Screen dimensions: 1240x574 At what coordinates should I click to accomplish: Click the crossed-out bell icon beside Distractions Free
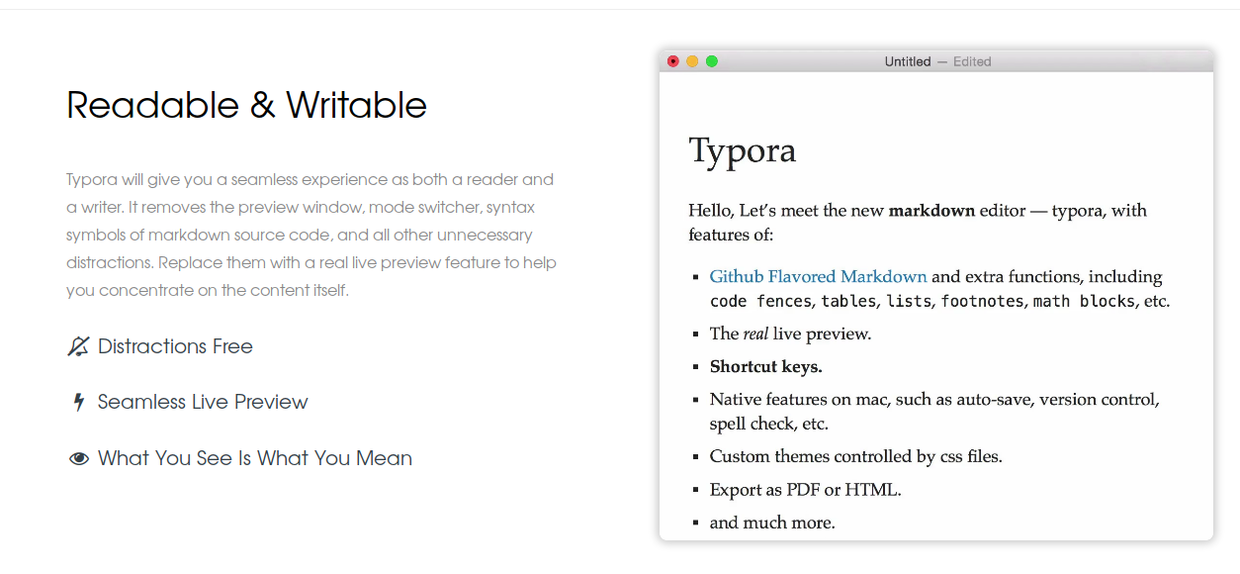[78, 347]
